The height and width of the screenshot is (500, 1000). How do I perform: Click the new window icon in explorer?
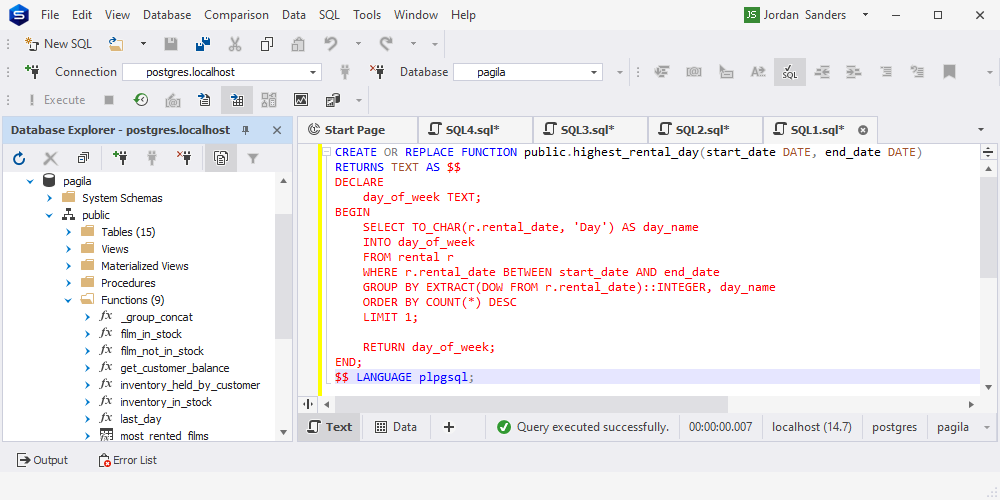83,158
